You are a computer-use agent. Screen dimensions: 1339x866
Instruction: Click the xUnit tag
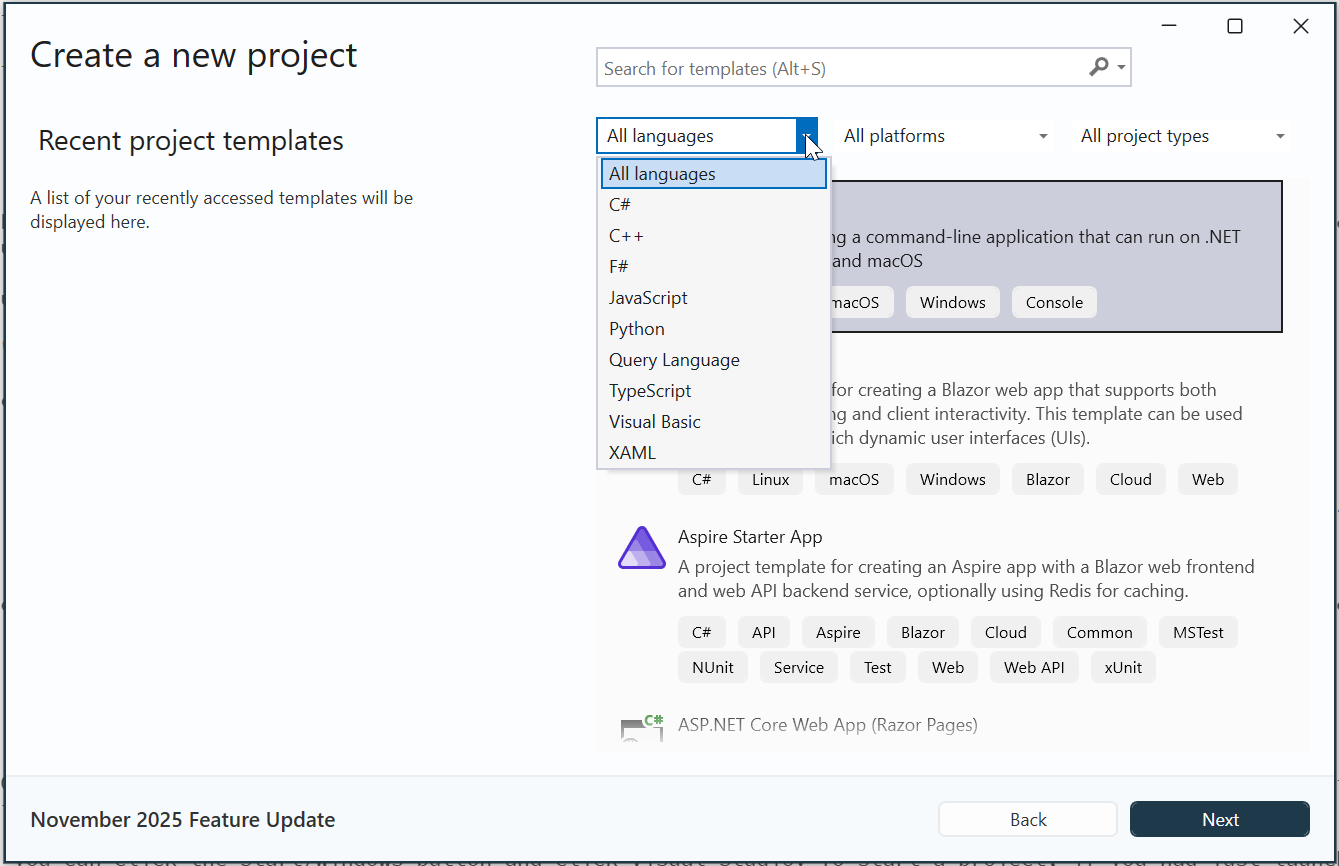[1123, 667]
